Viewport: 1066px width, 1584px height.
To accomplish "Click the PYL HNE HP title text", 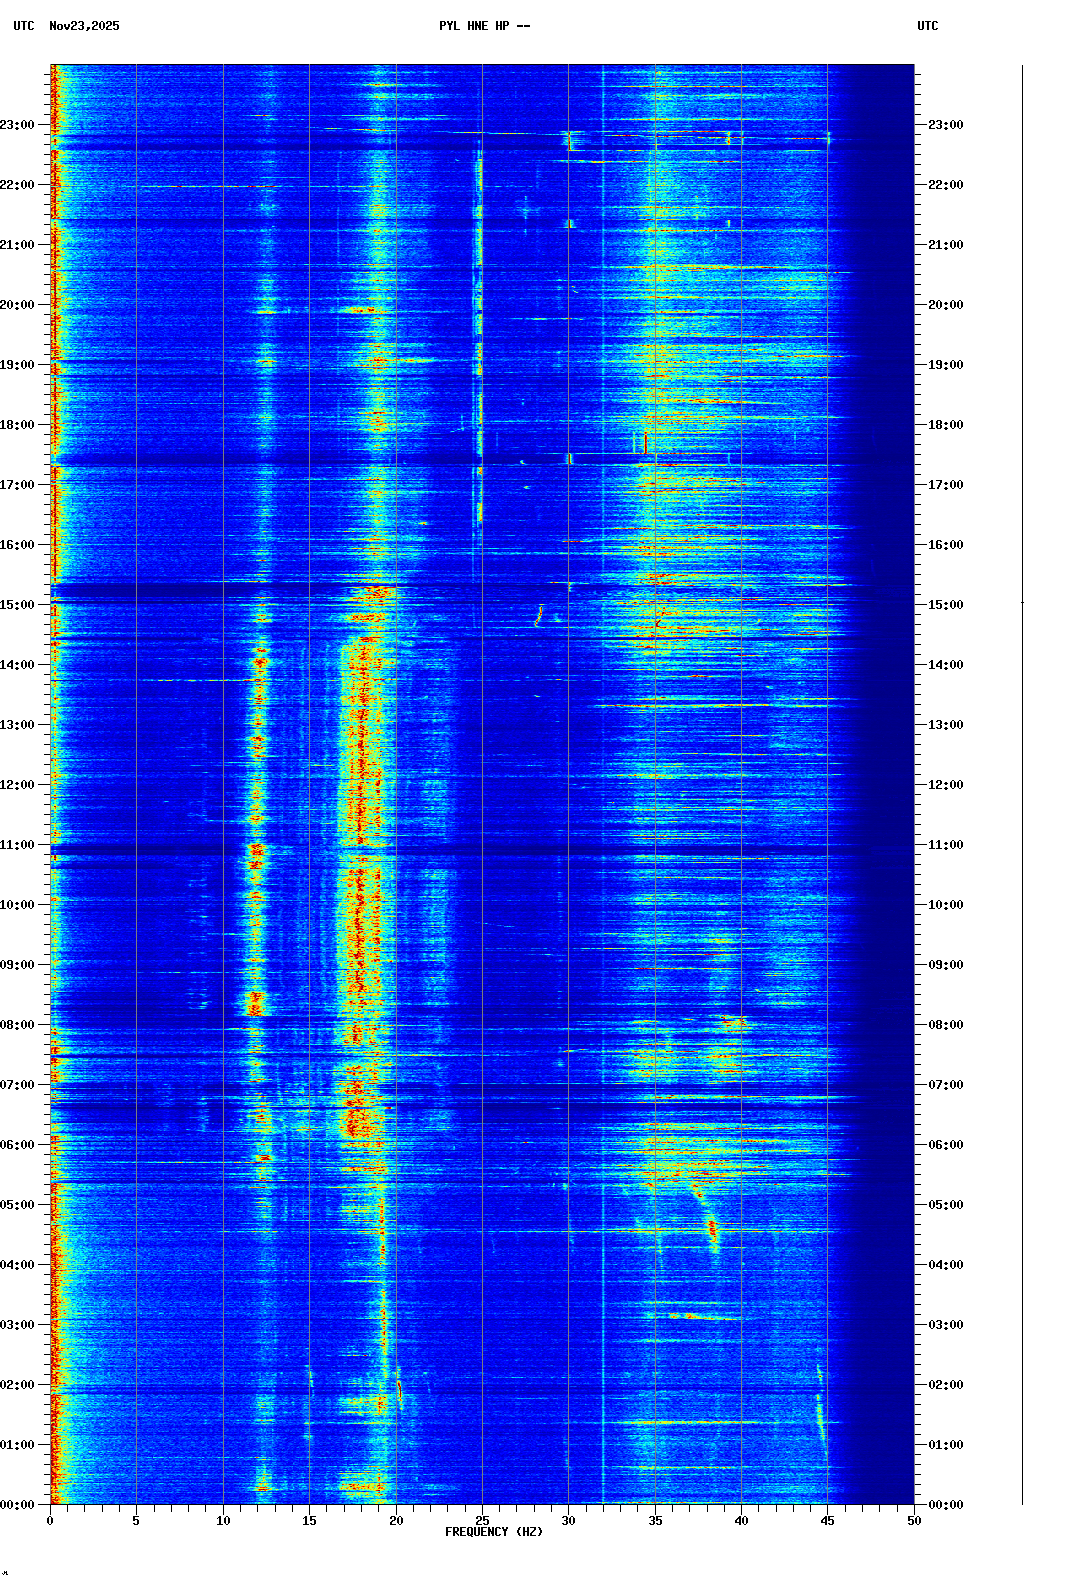I will (x=484, y=26).
